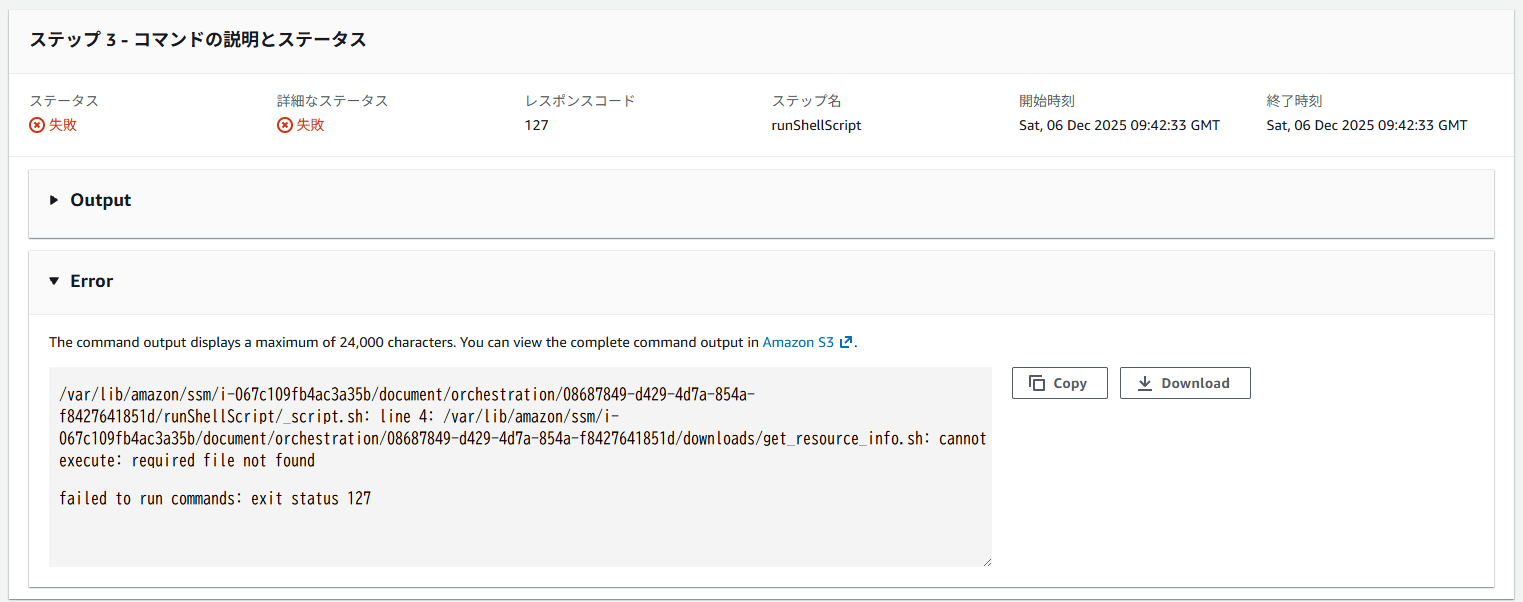1523x602 pixels.
Task: Click the runShellScript step name
Action: [x=816, y=126]
